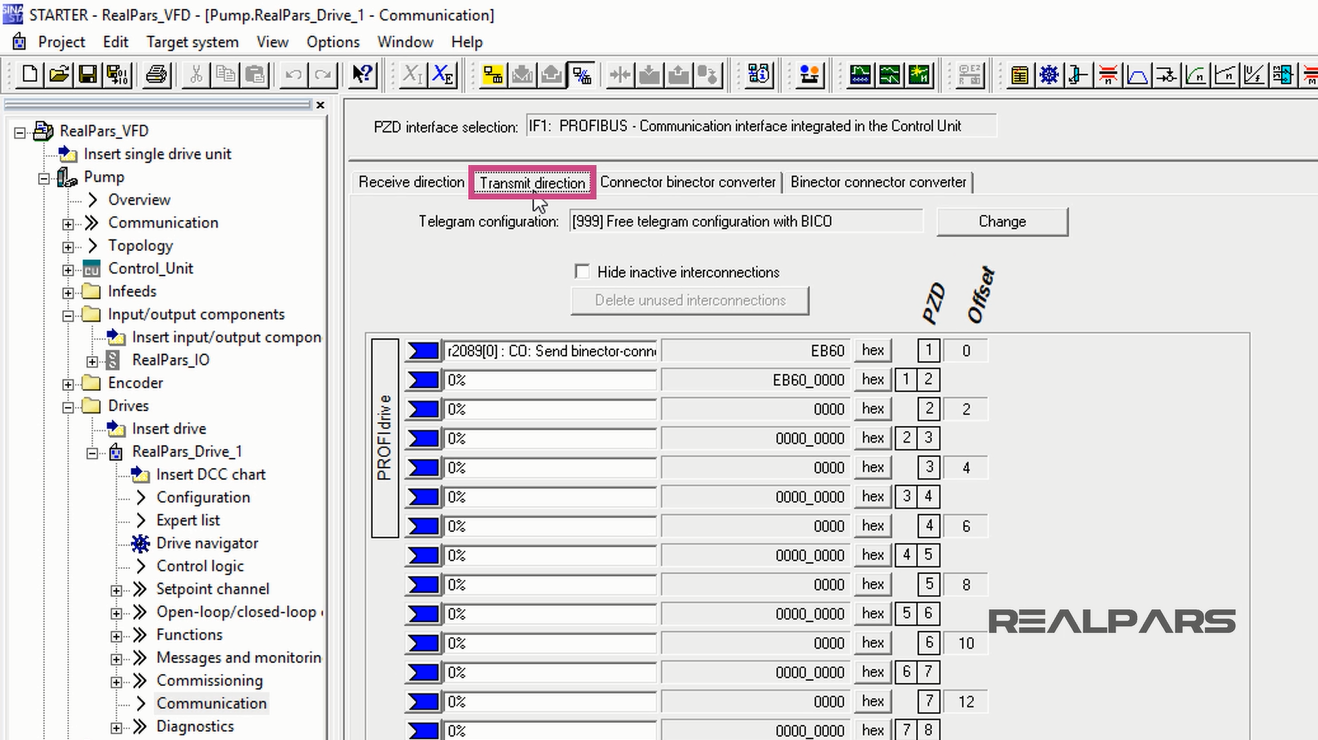Viewport: 1318px width, 740px height.
Task: Open the symbol browser balance-scale icon
Action: click(810, 75)
